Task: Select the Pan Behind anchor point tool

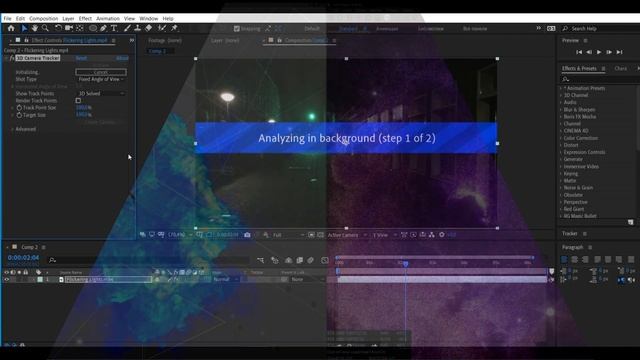Action: coord(80,28)
